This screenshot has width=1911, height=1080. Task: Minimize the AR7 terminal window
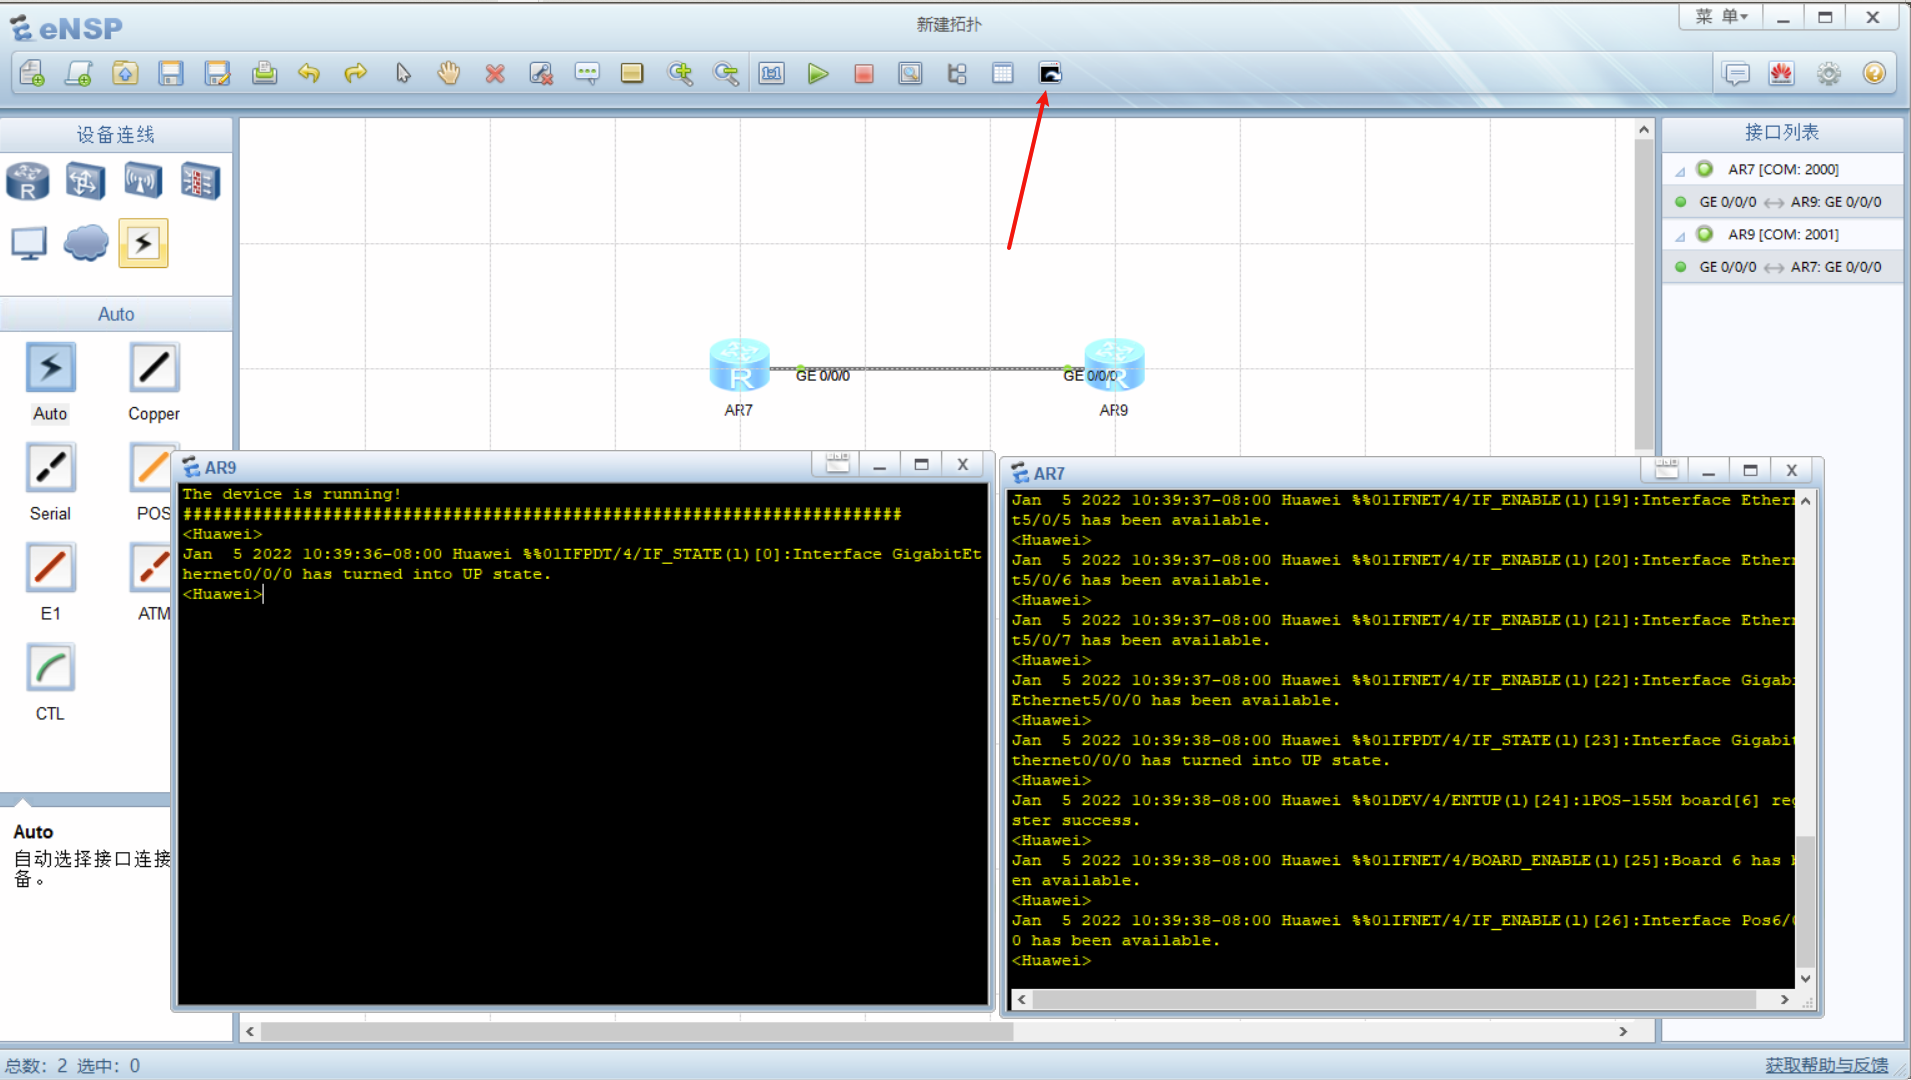(x=1709, y=470)
